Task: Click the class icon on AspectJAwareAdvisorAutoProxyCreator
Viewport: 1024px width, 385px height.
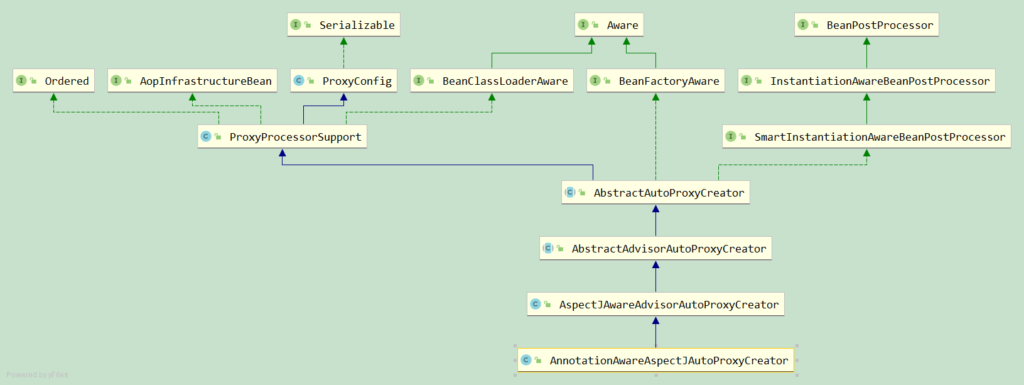Action: tap(535, 304)
